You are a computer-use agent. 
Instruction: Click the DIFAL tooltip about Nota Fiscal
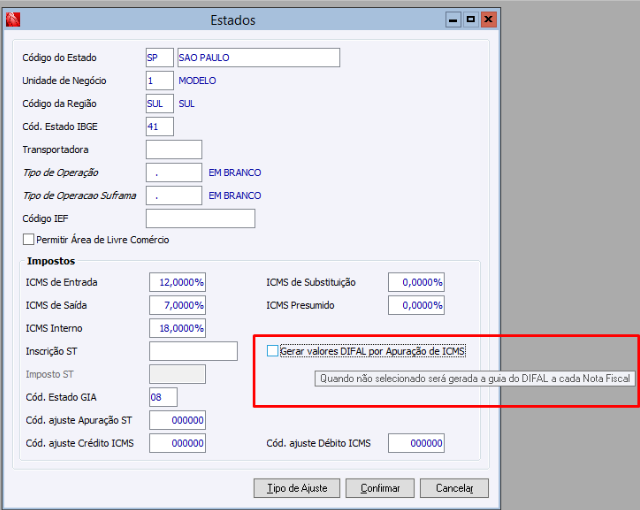(475, 379)
